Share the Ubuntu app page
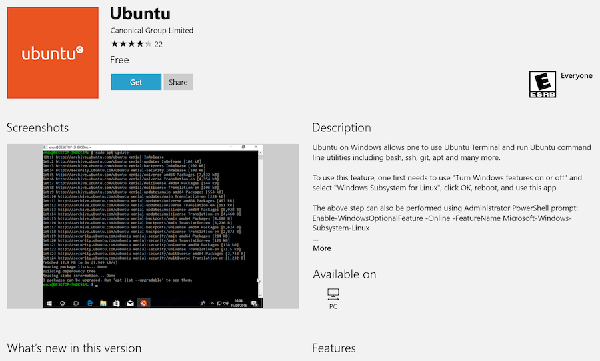 (x=178, y=82)
